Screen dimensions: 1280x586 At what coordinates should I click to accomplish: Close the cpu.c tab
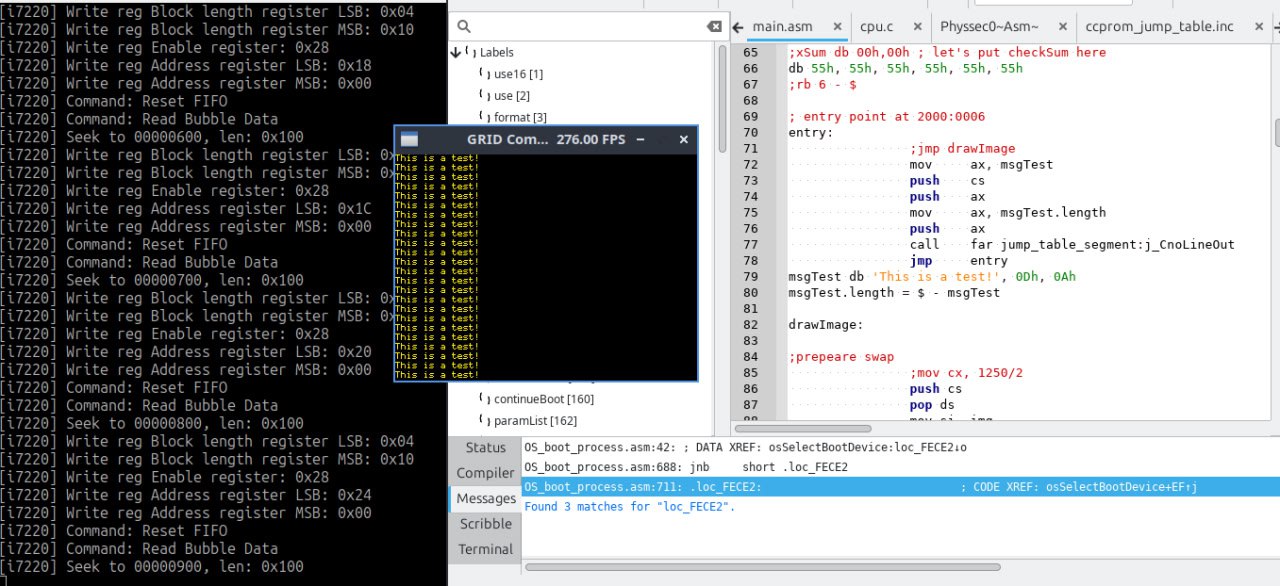tap(918, 27)
